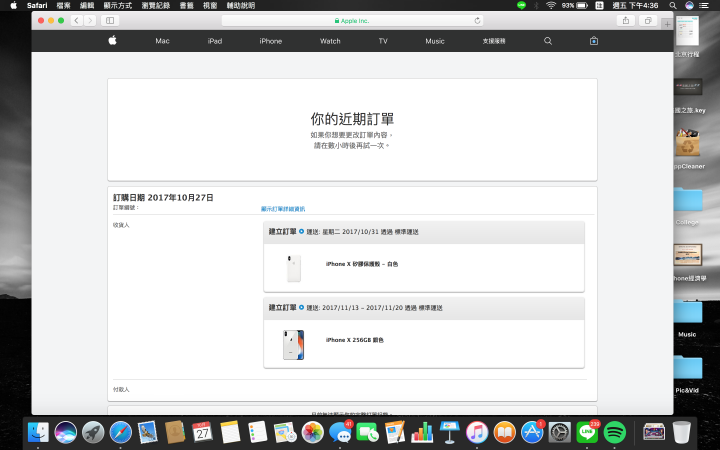Select the College folder on desktop
This screenshot has width=720, height=450.
tap(687, 200)
